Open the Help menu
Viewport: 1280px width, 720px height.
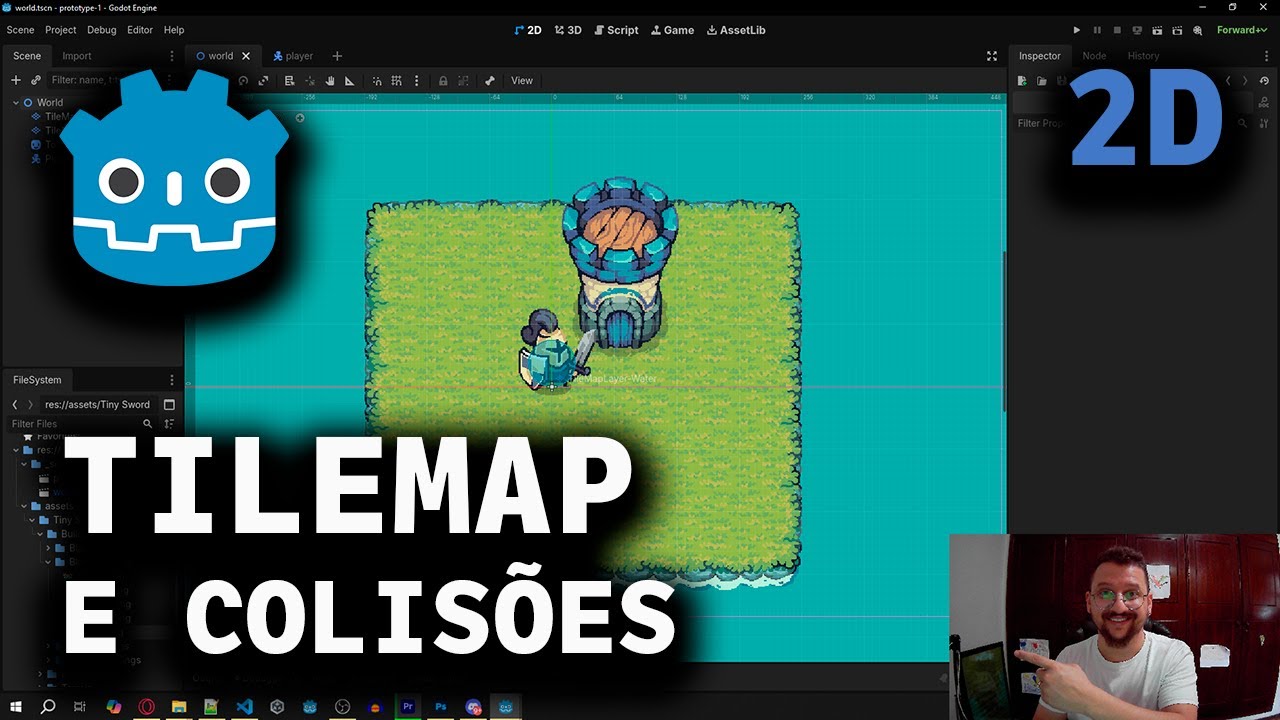pyautogui.click(x=174, y=30)
